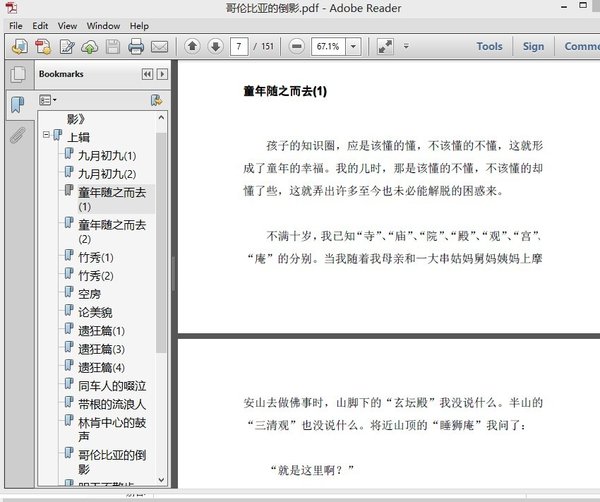Click the Print icon in toolbar
Viewport: 600px width, 502px height.
click(135, 46)
